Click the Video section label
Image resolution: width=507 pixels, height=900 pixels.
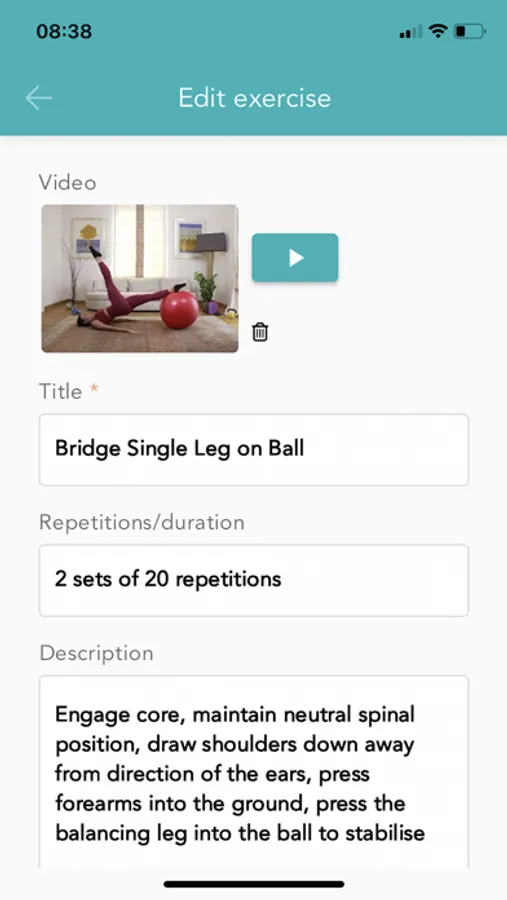coord(67,183)
